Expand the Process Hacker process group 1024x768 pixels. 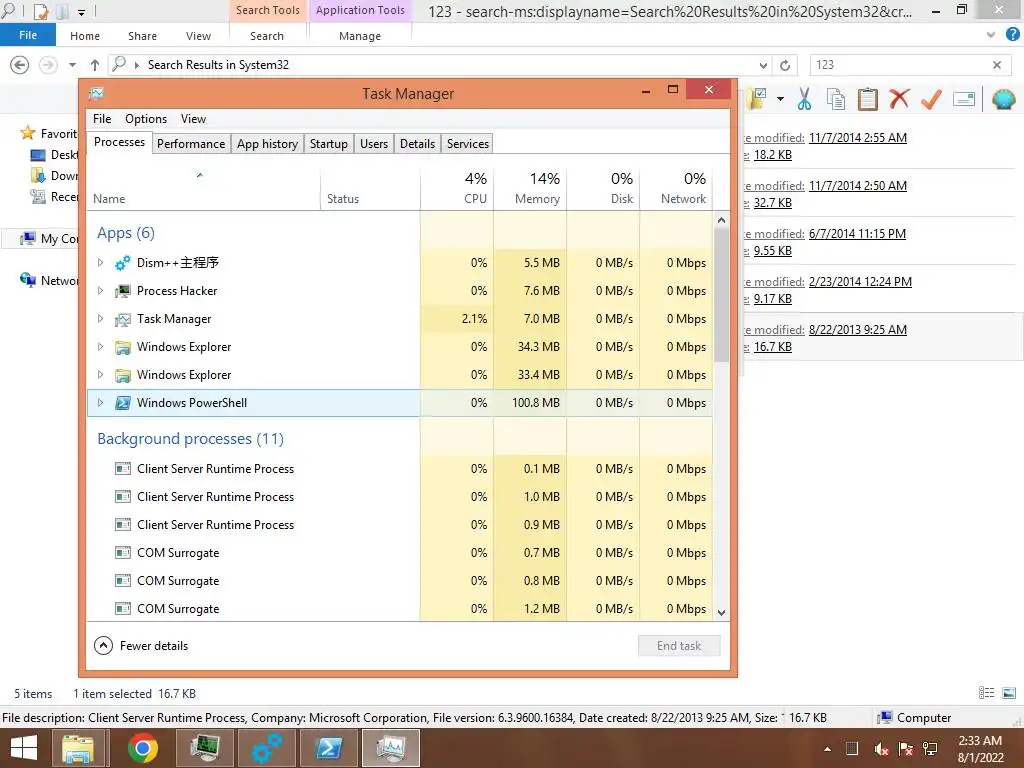100,291
